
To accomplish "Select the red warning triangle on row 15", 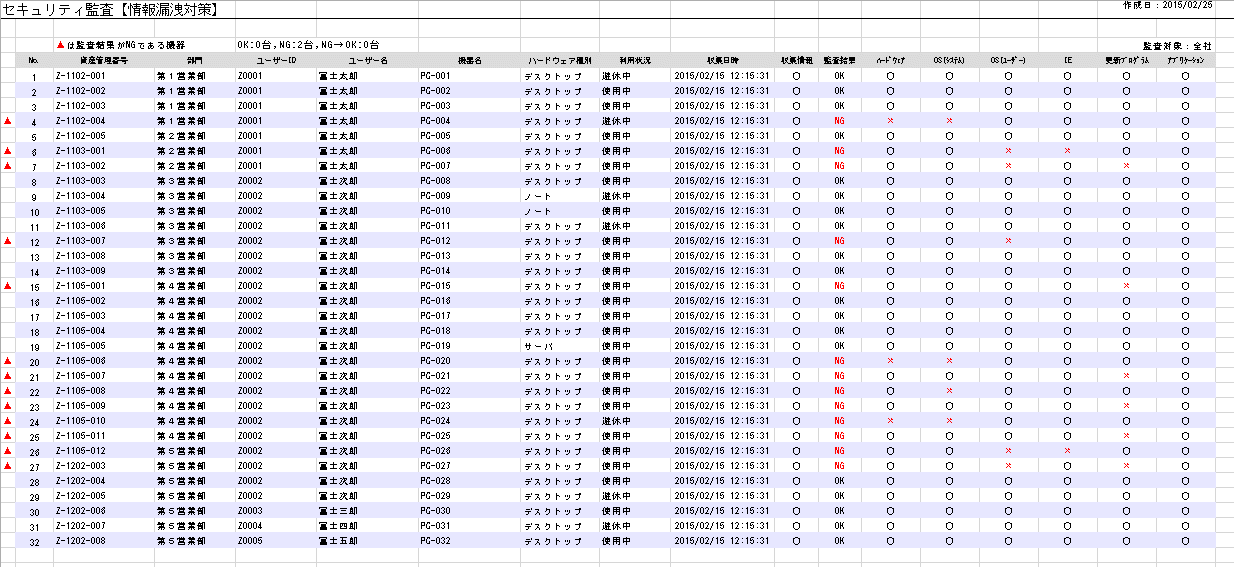I will (8, 286).
